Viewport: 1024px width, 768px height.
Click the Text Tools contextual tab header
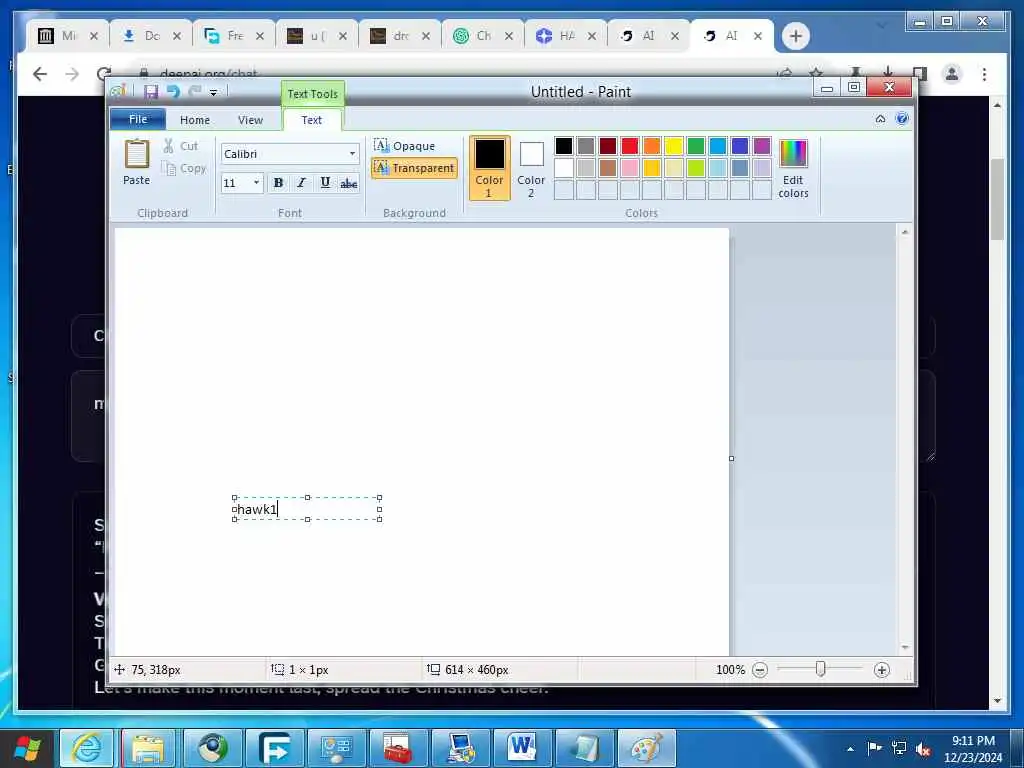pos(313,94)
